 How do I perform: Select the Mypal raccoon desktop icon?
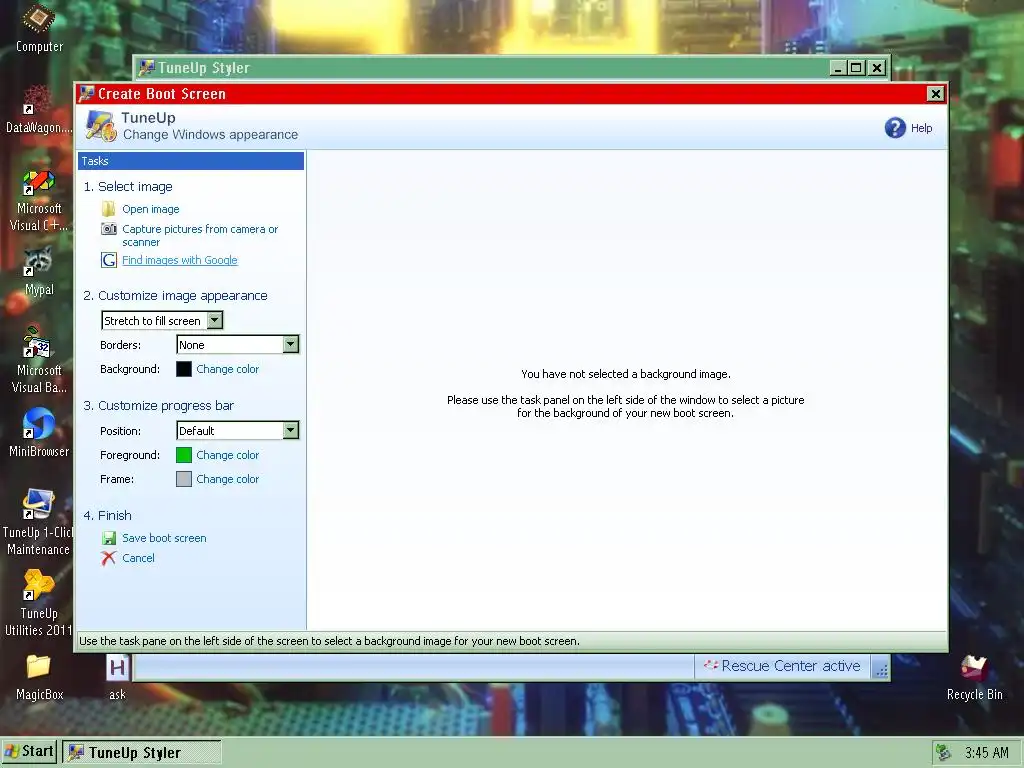click(x=38, y=262)
